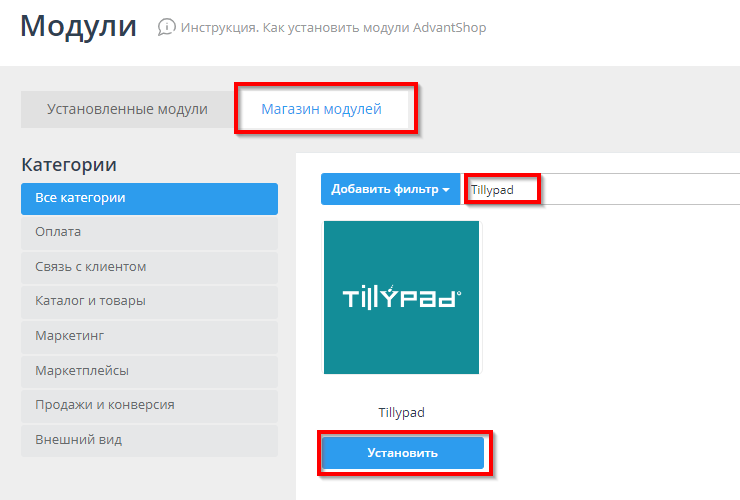Viewport: 740px width, 500px height.
Task: Select the Магазин модулей tab
Action: [321, 110]
